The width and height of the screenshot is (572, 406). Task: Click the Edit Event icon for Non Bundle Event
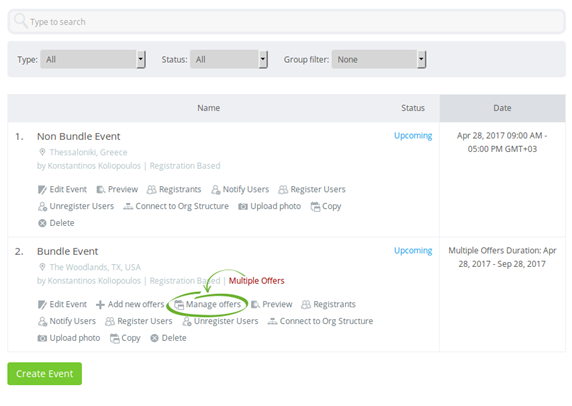click(42, 190)
